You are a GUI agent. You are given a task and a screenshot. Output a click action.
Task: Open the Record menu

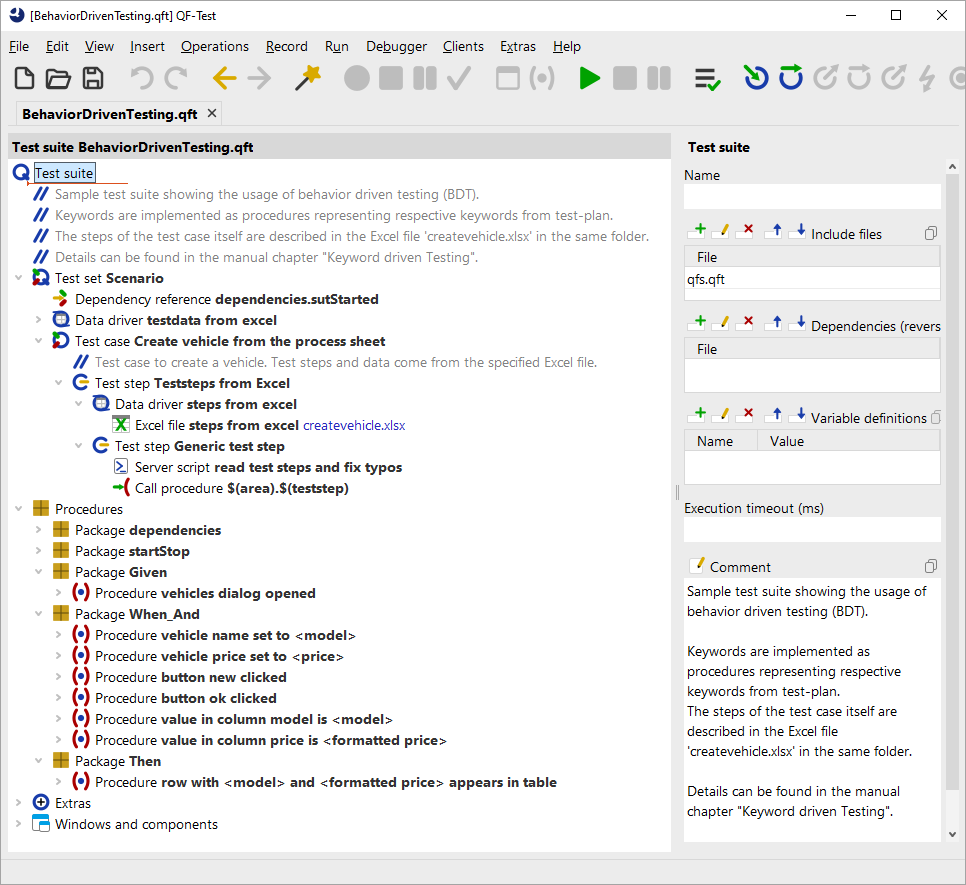(286, 46)
